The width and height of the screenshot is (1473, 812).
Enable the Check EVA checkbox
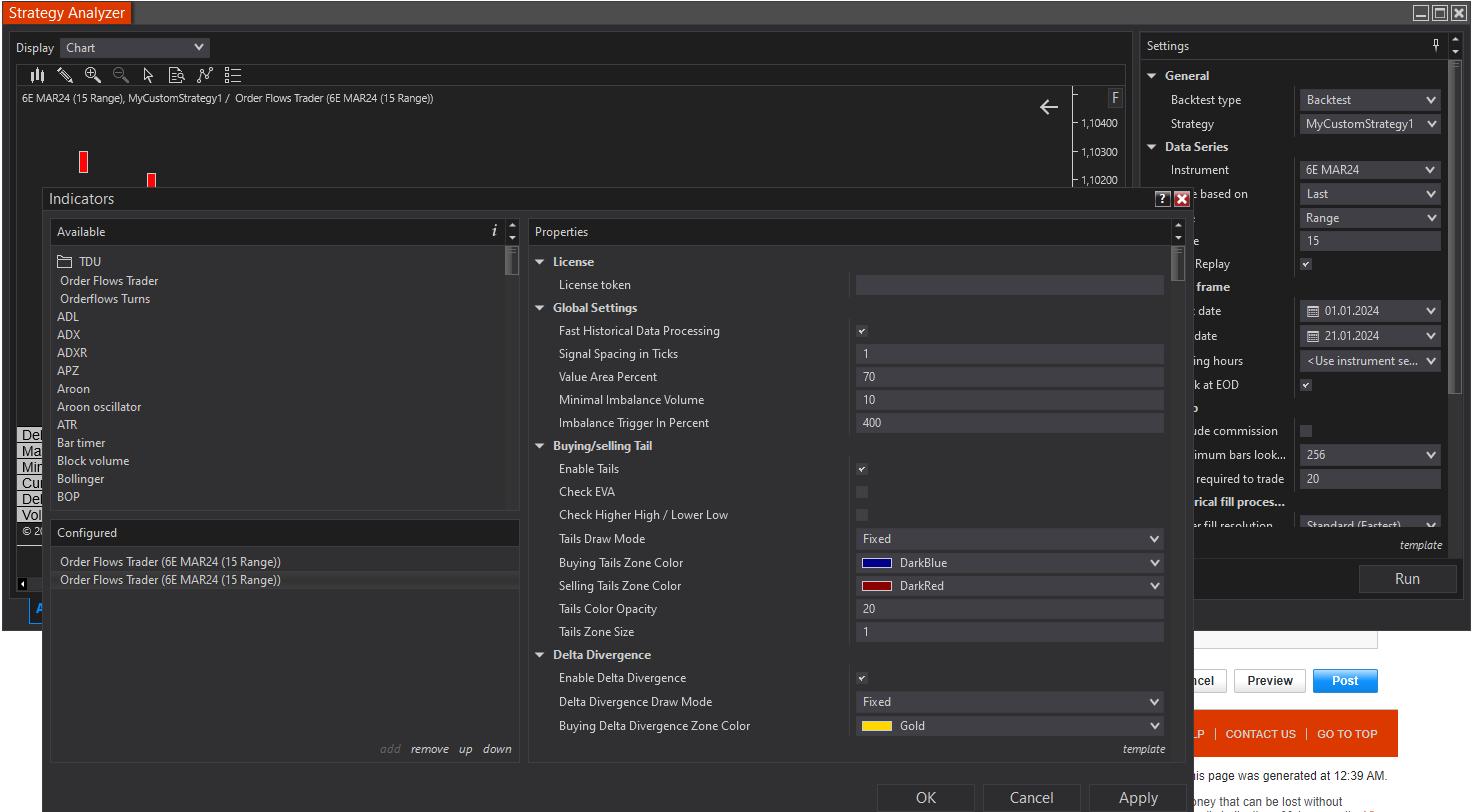click(862, 492)
